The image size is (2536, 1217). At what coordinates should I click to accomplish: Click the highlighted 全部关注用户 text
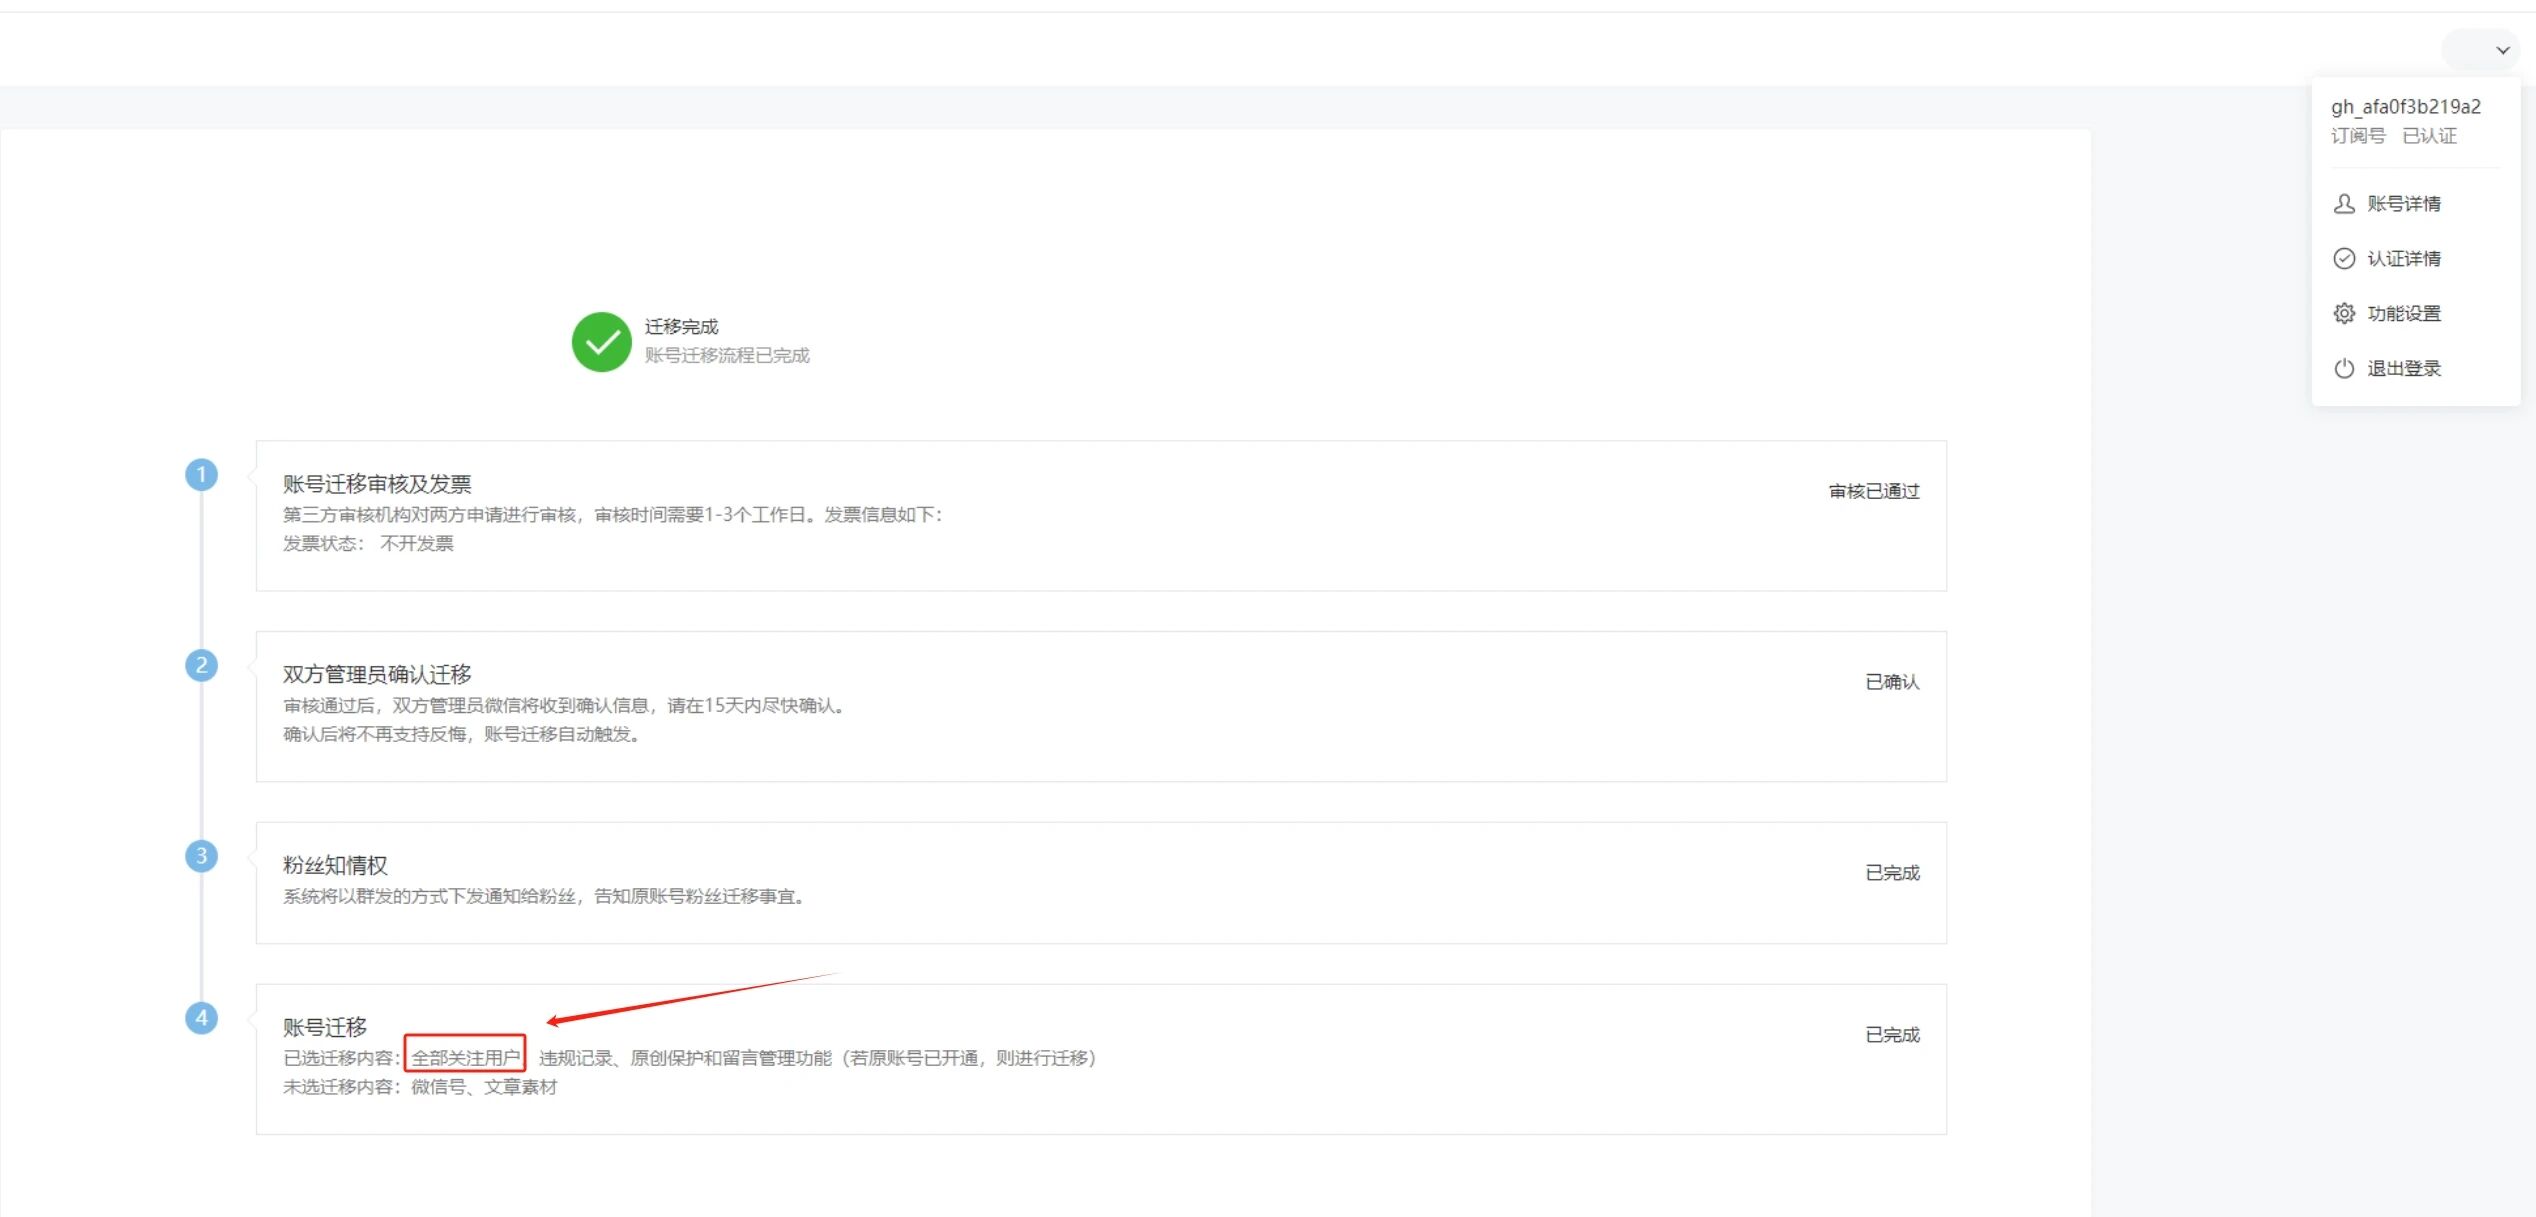[465, 1058]
